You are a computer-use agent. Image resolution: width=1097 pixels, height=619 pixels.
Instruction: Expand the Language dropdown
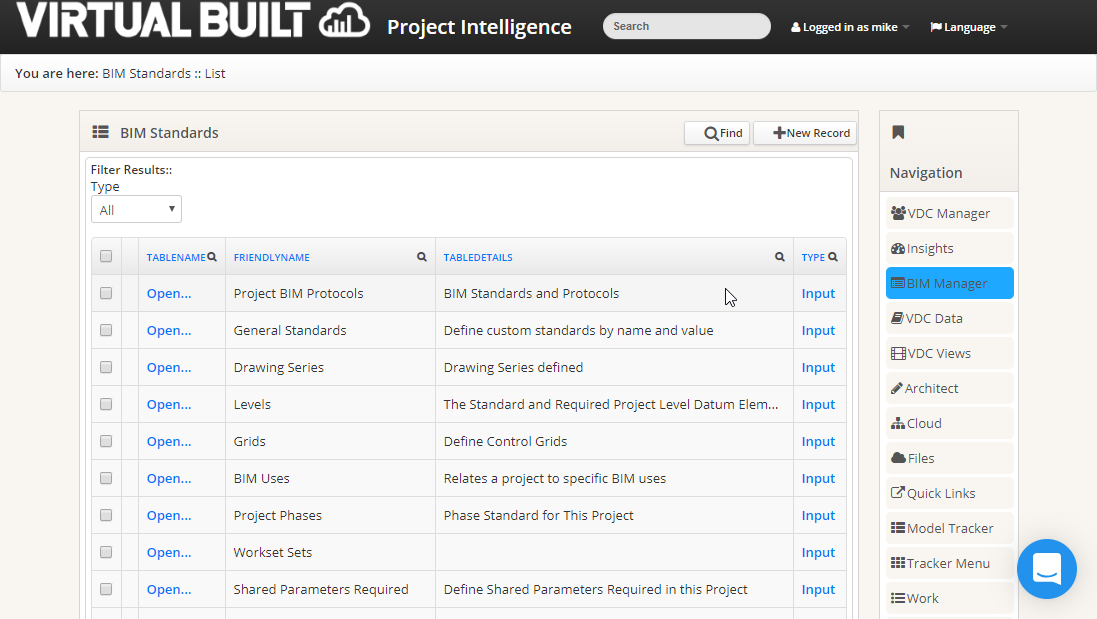(968, 27)
